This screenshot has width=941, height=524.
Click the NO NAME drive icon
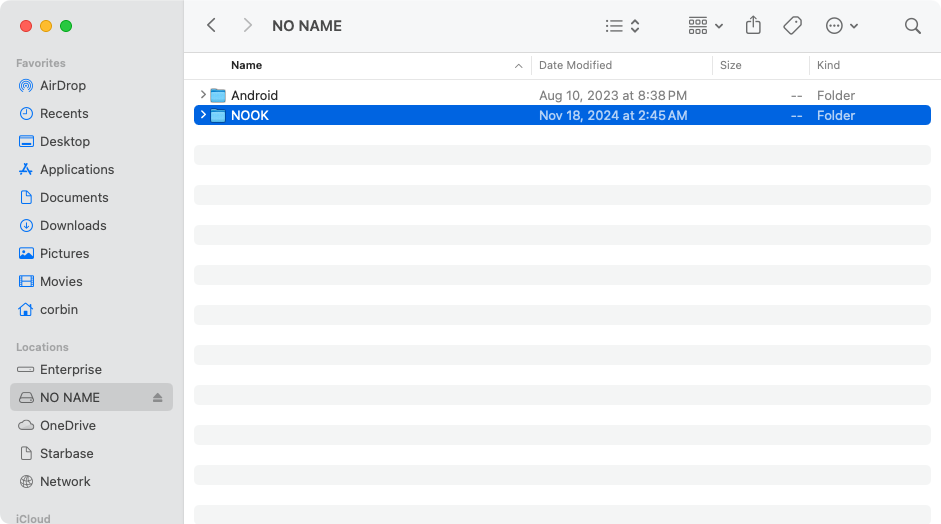26,397
